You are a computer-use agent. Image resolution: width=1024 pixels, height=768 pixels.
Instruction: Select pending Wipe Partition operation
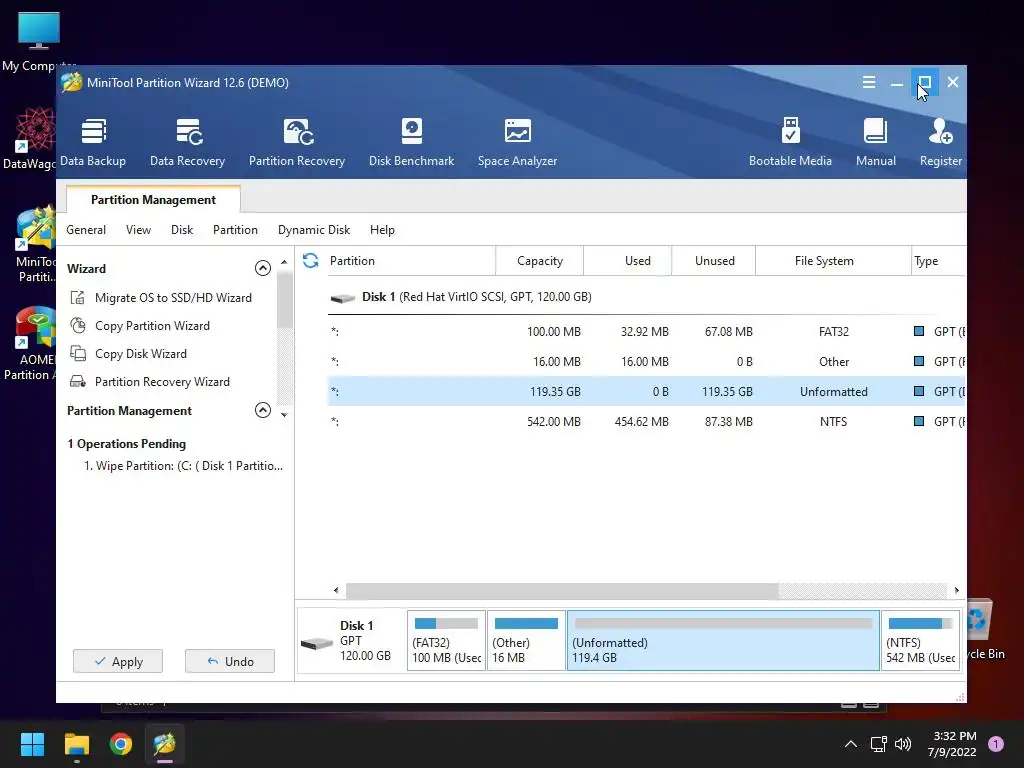(183, 466)
